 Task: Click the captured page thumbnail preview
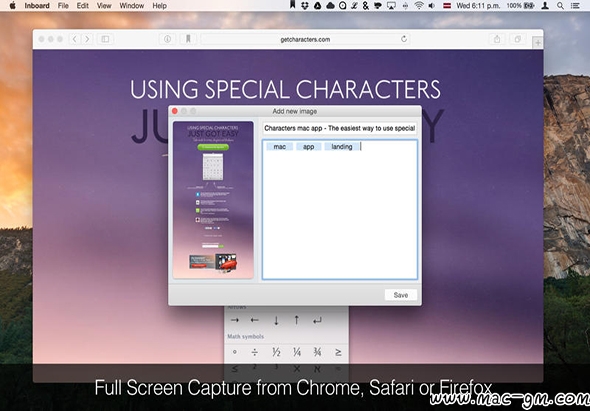[x=213, y=200]
